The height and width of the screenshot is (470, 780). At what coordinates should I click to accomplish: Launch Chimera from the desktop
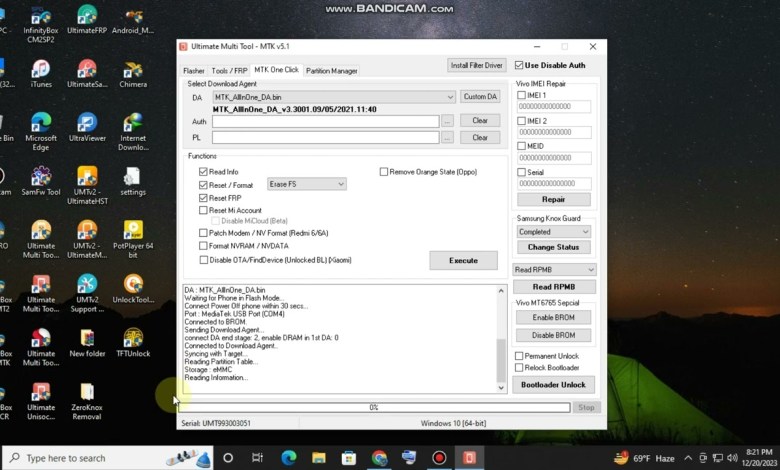(x=133, y=74)
